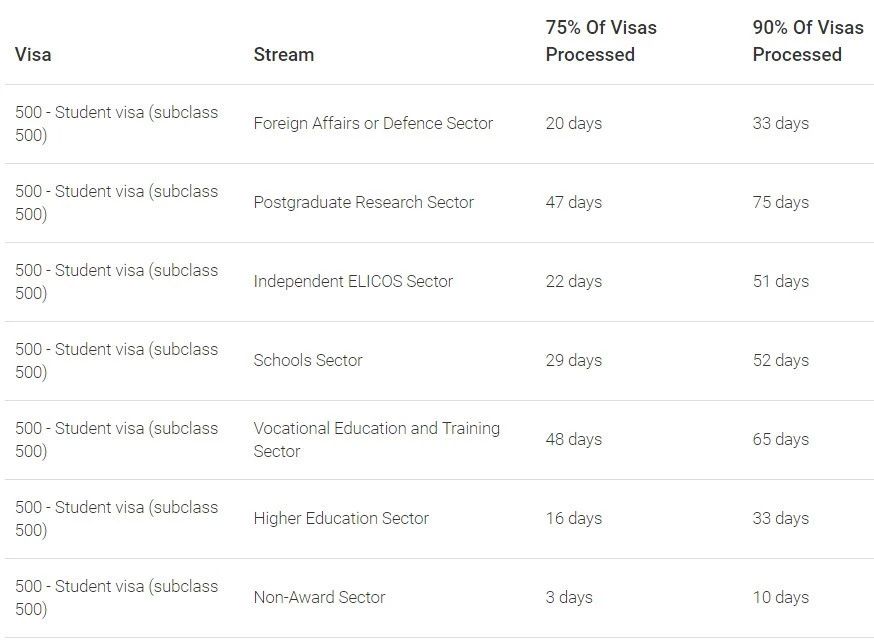Click the 20 days processing value
This screenshot has width=874, height=641.
(574, 123)
